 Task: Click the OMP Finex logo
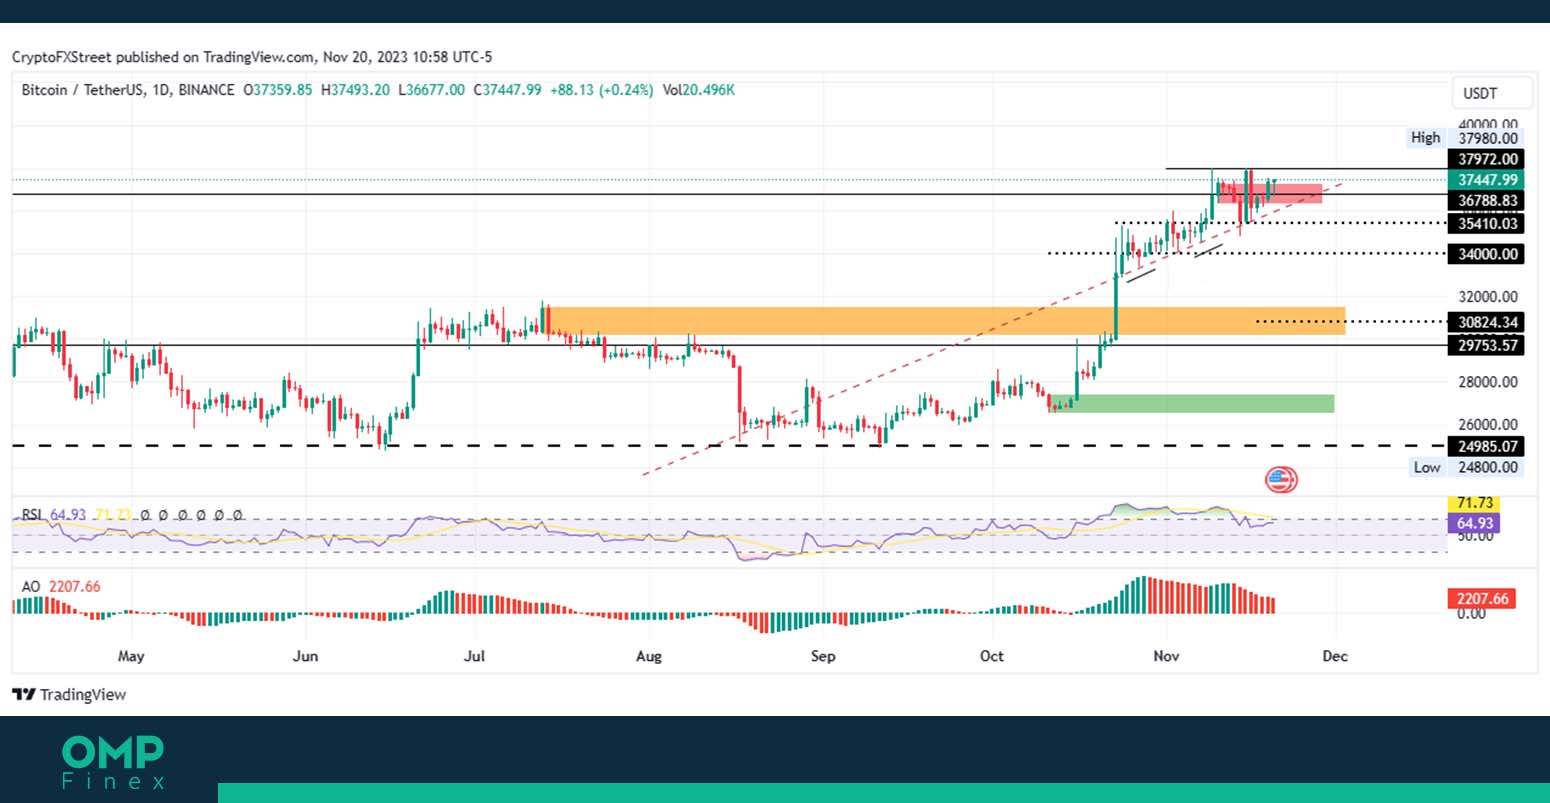pyautogui.click(x=113, y=762)
